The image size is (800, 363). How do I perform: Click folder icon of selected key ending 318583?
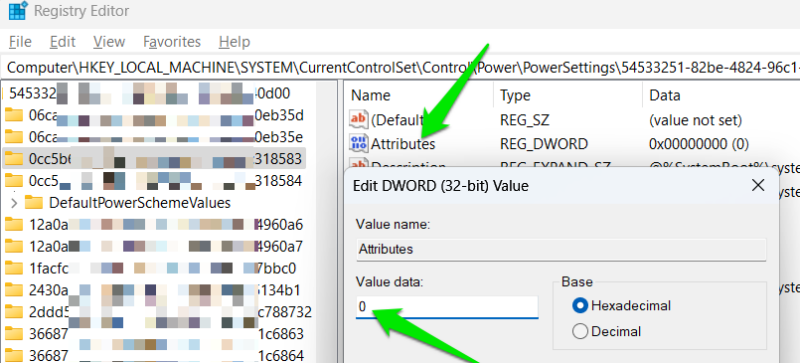[x=14, y=159]
